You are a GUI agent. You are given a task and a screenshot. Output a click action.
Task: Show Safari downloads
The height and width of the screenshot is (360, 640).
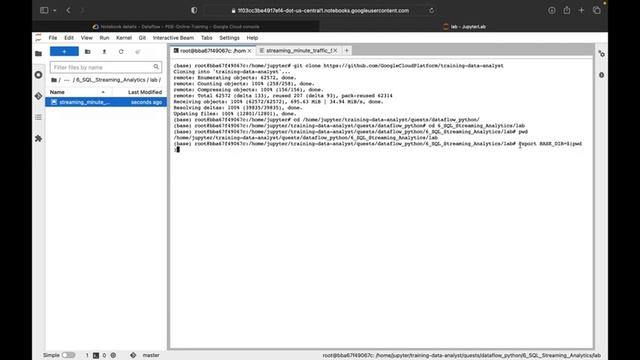(552, 10)
